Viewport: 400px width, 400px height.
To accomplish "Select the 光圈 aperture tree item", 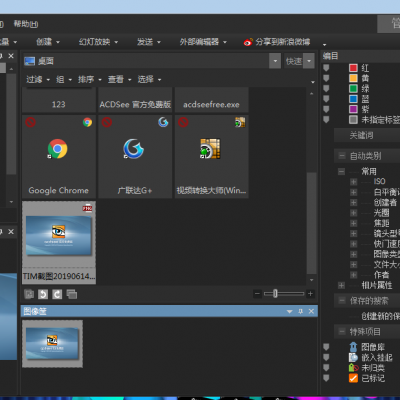I will pyautogui.click(x=381, y=213).
